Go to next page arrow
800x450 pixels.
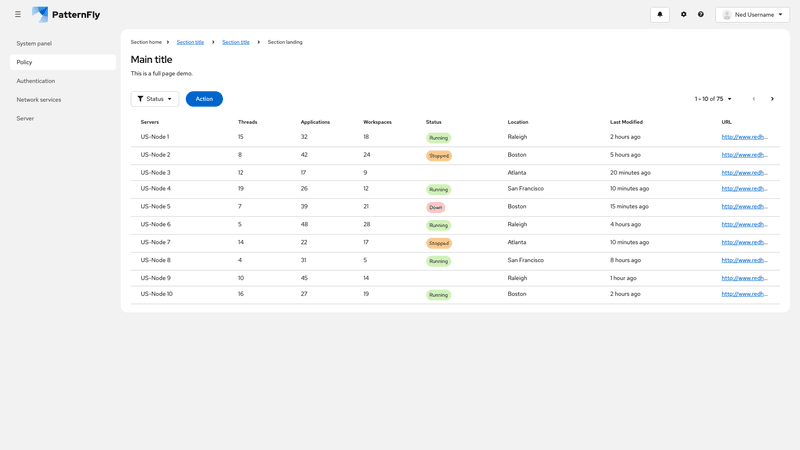click(x=772, y=99)
